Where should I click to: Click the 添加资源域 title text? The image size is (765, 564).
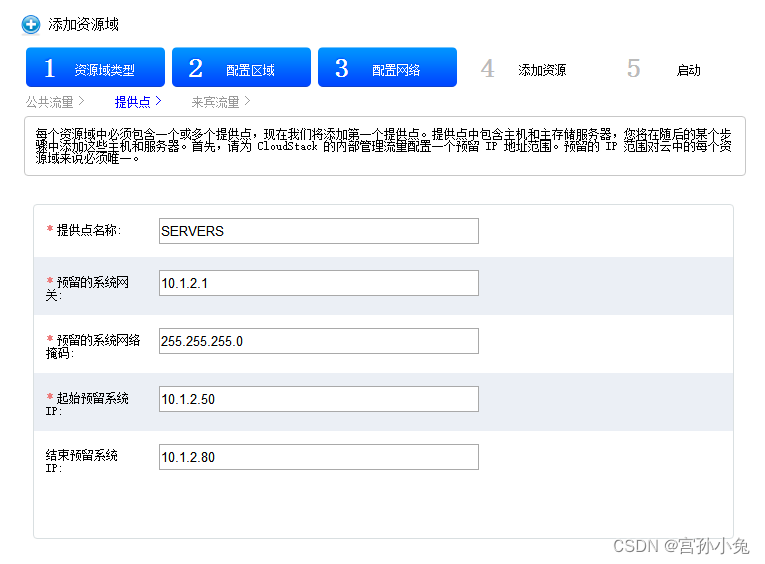(x=83, y=24)
